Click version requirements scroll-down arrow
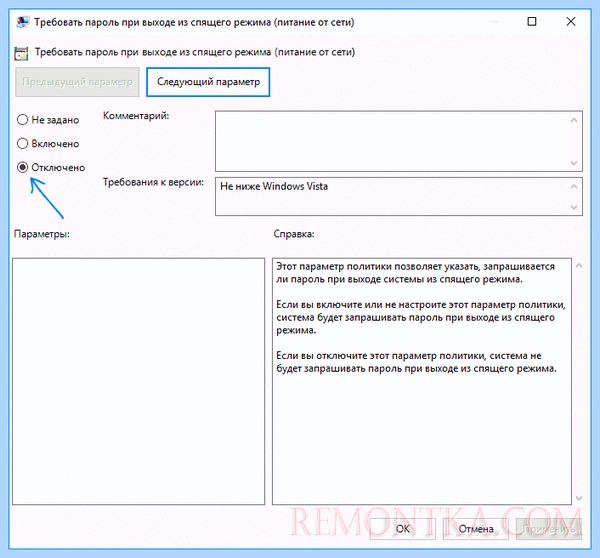The height and width of the screenshot is (558, 600). [574, 207]
